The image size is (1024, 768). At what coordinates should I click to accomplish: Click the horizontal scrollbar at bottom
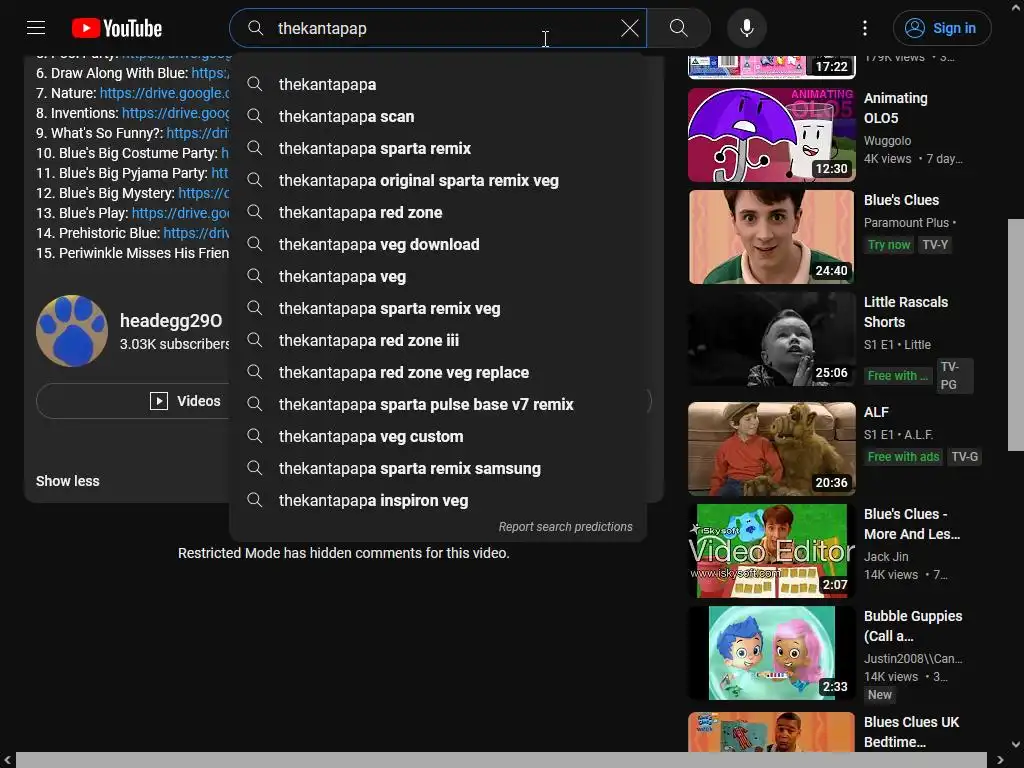coord(501,760)
